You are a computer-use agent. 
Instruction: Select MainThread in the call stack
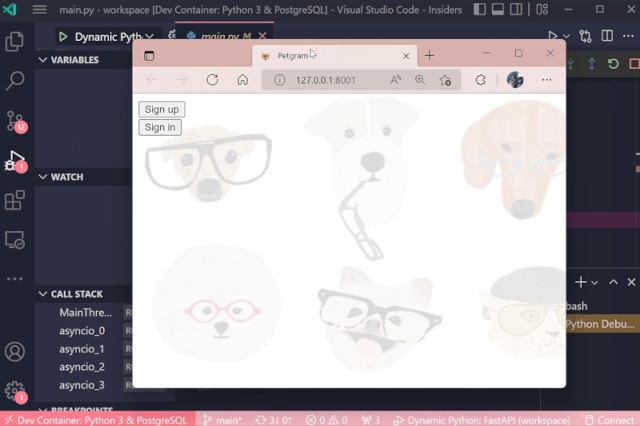pos(86,313)
